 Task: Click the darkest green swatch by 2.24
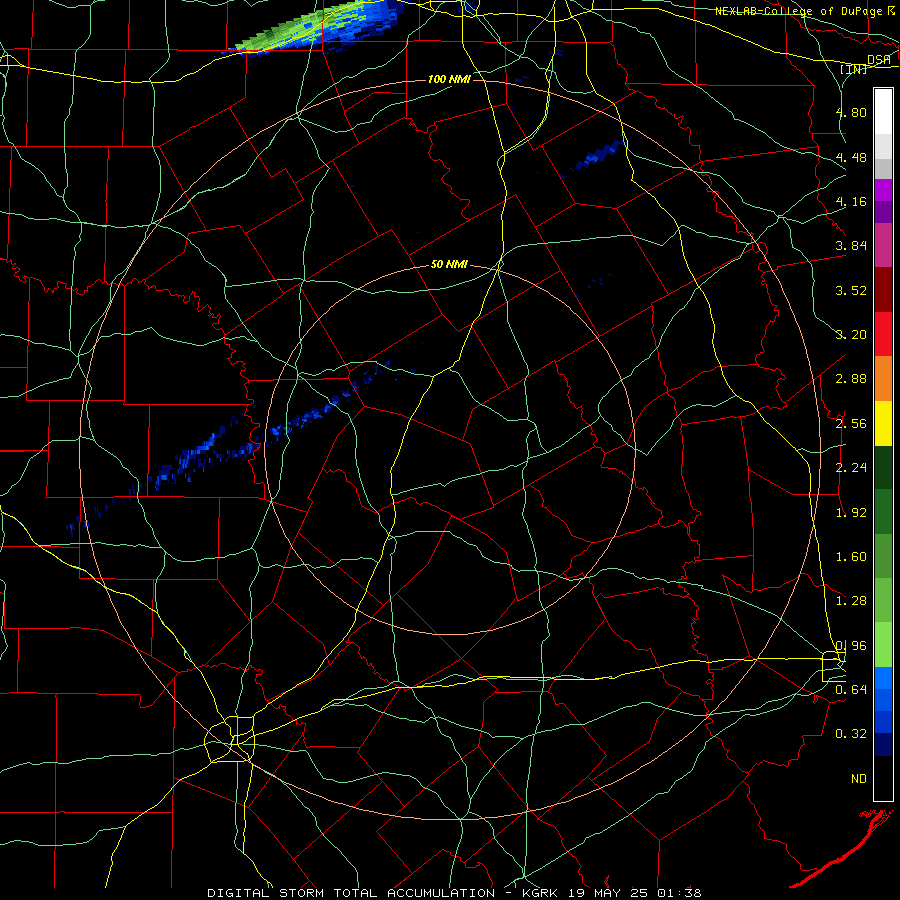click(x=883, y=467)
